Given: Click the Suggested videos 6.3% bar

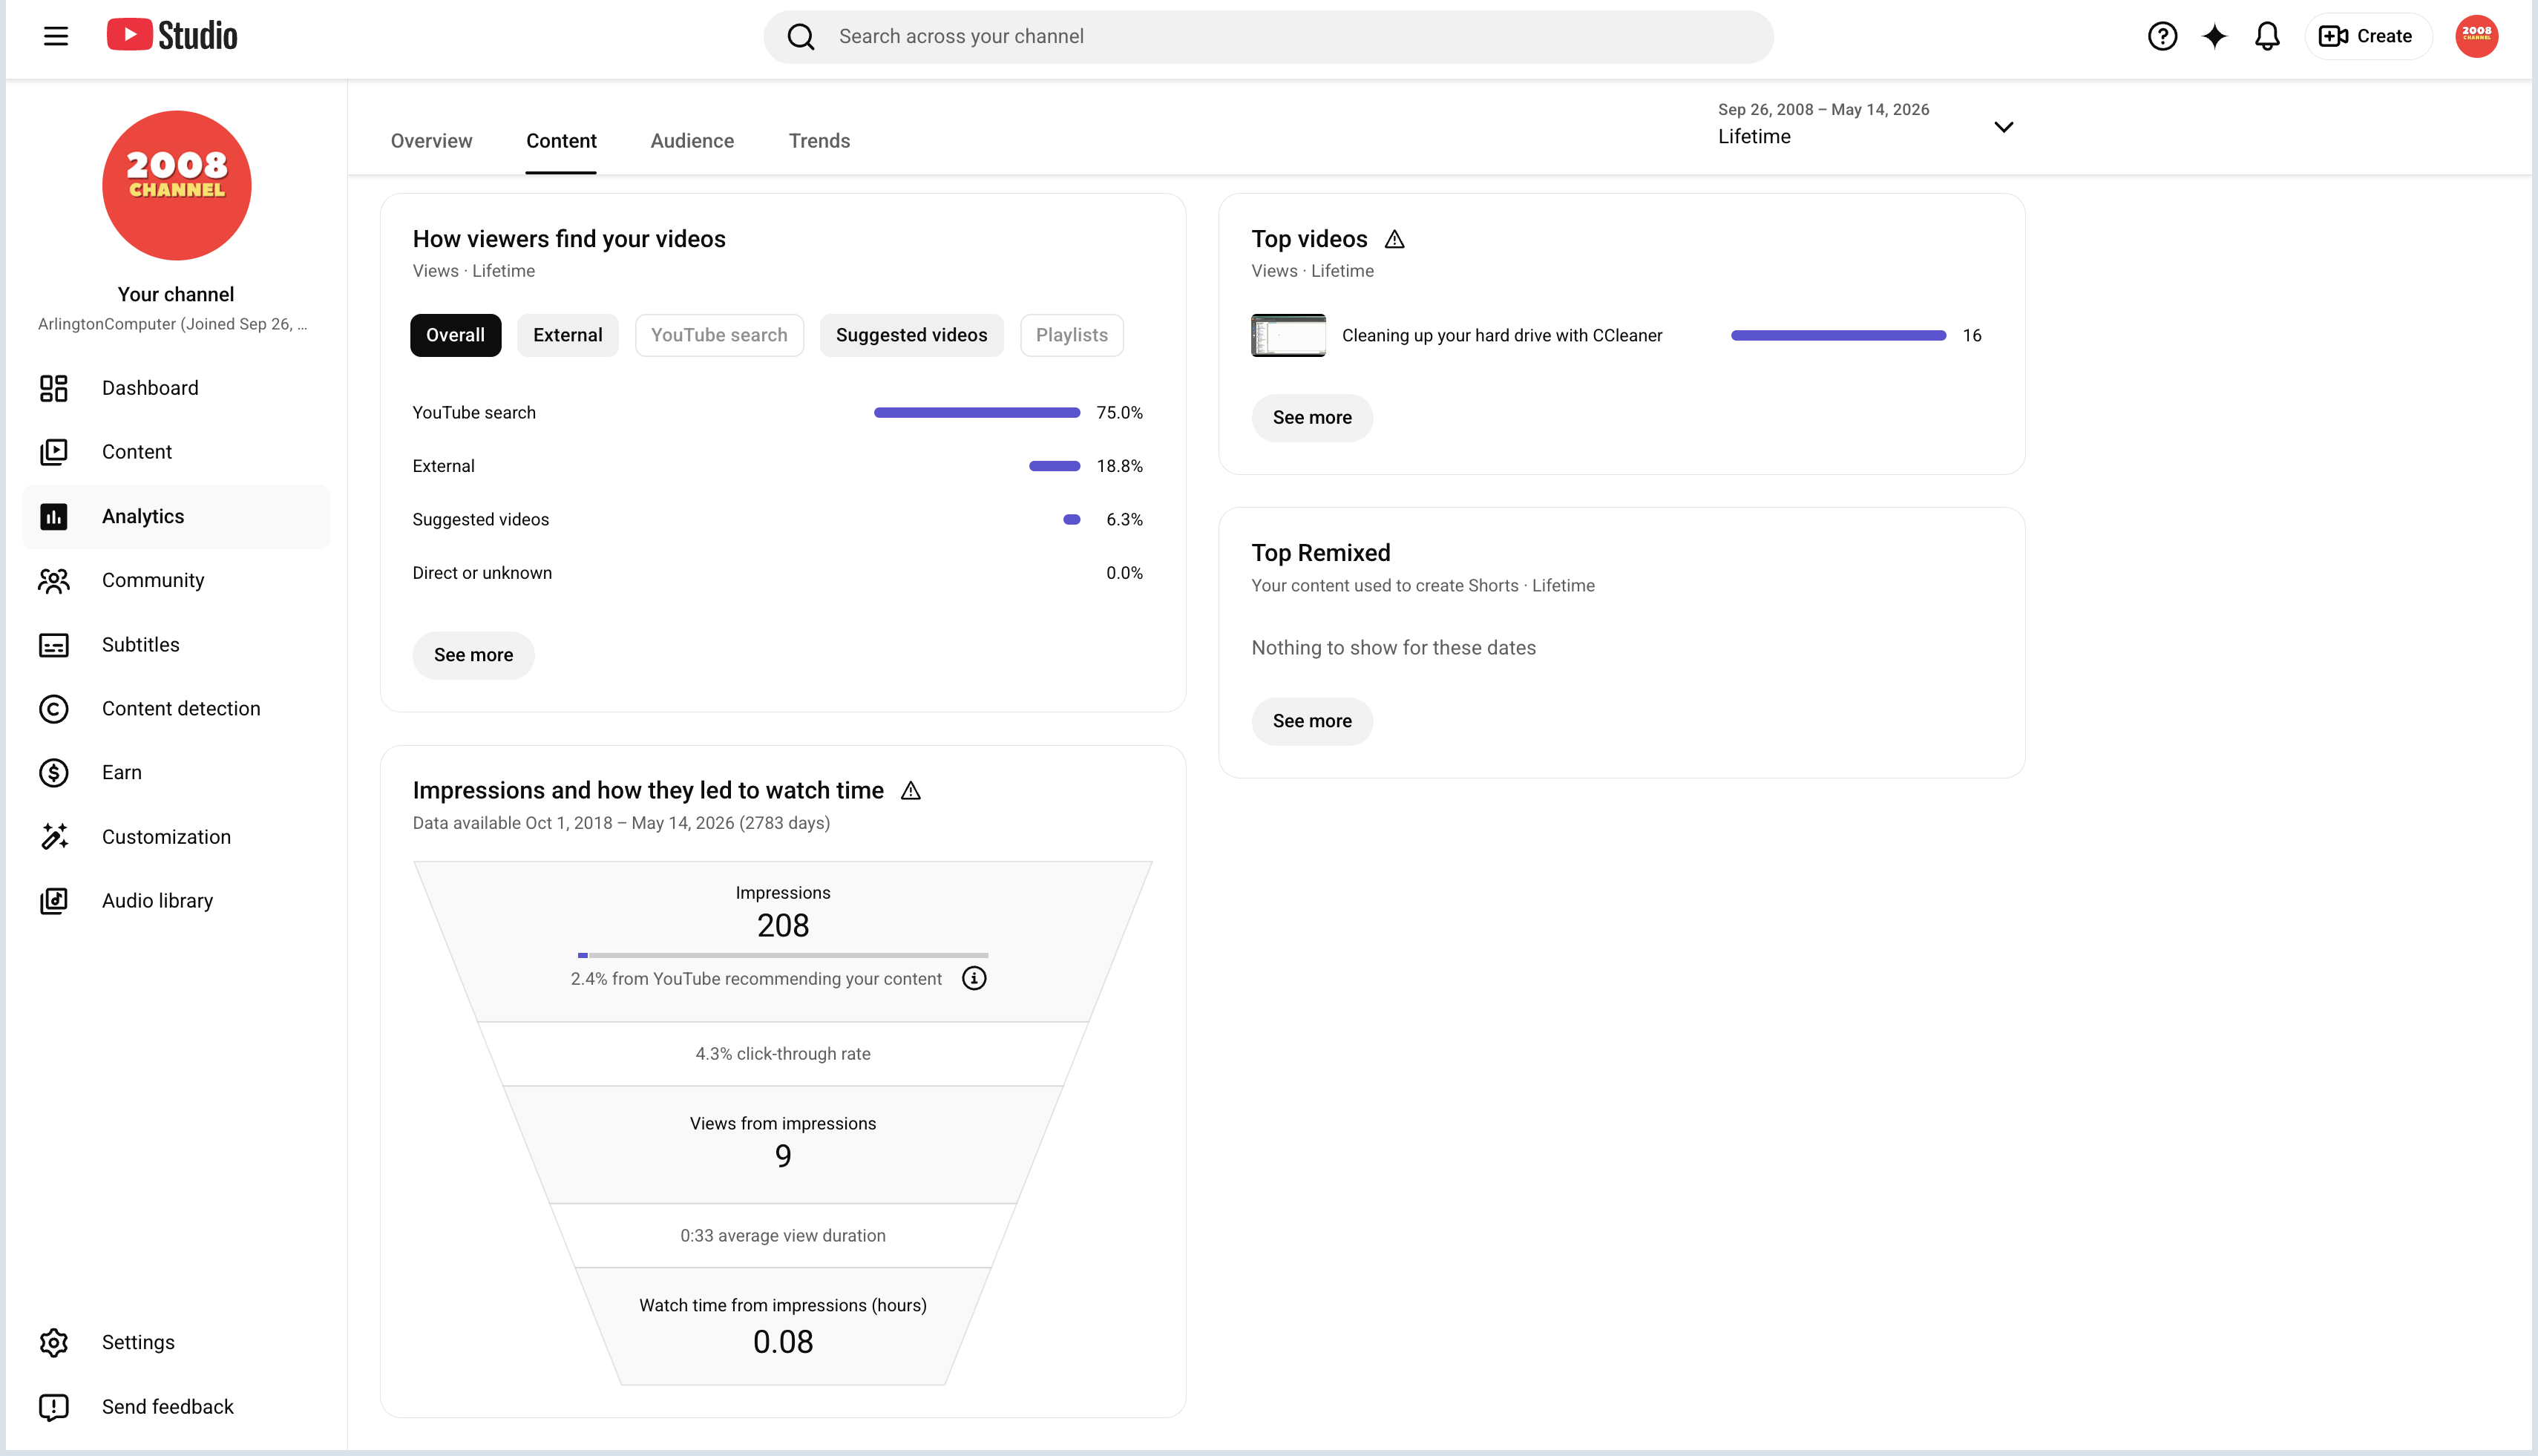Looking at the screenshot, I should (x=1072, y=520).
